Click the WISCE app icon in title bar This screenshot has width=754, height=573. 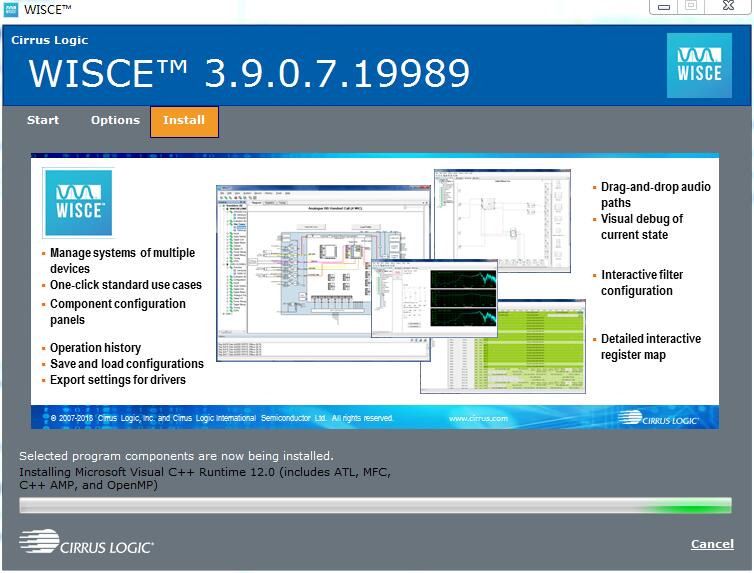coord(10,9)
